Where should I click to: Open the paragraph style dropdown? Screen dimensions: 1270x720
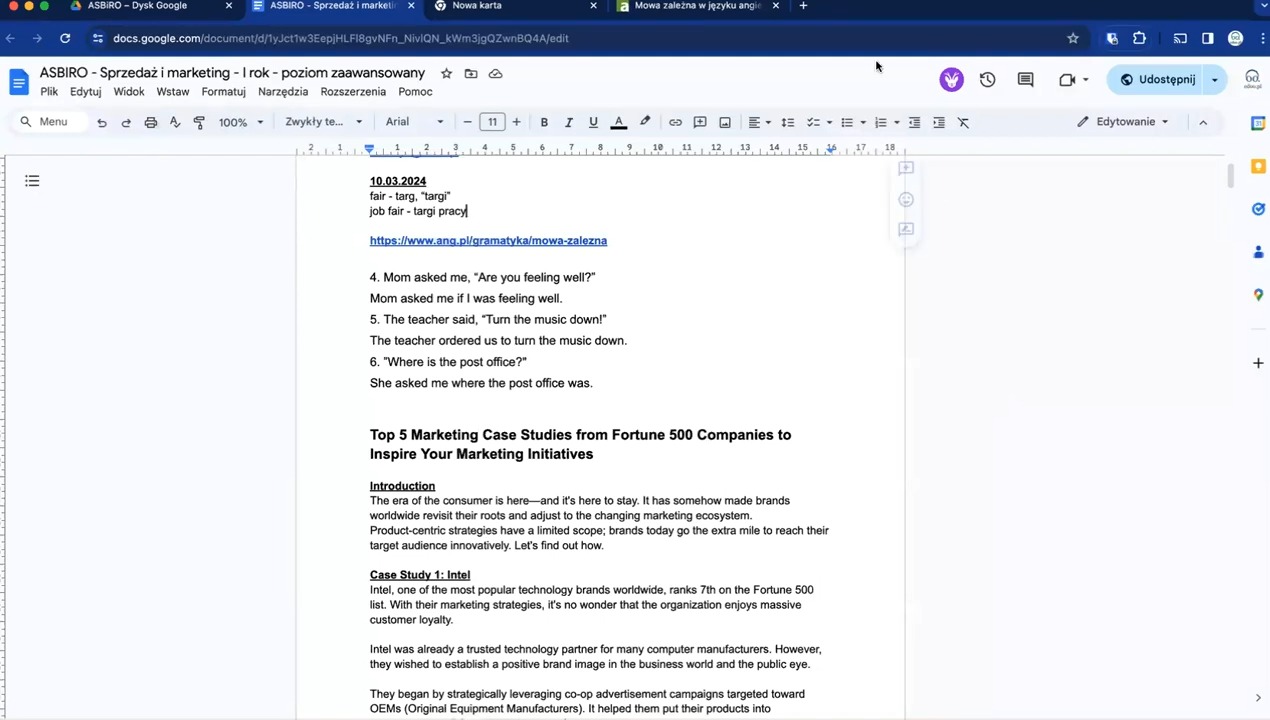click(324, 122)
